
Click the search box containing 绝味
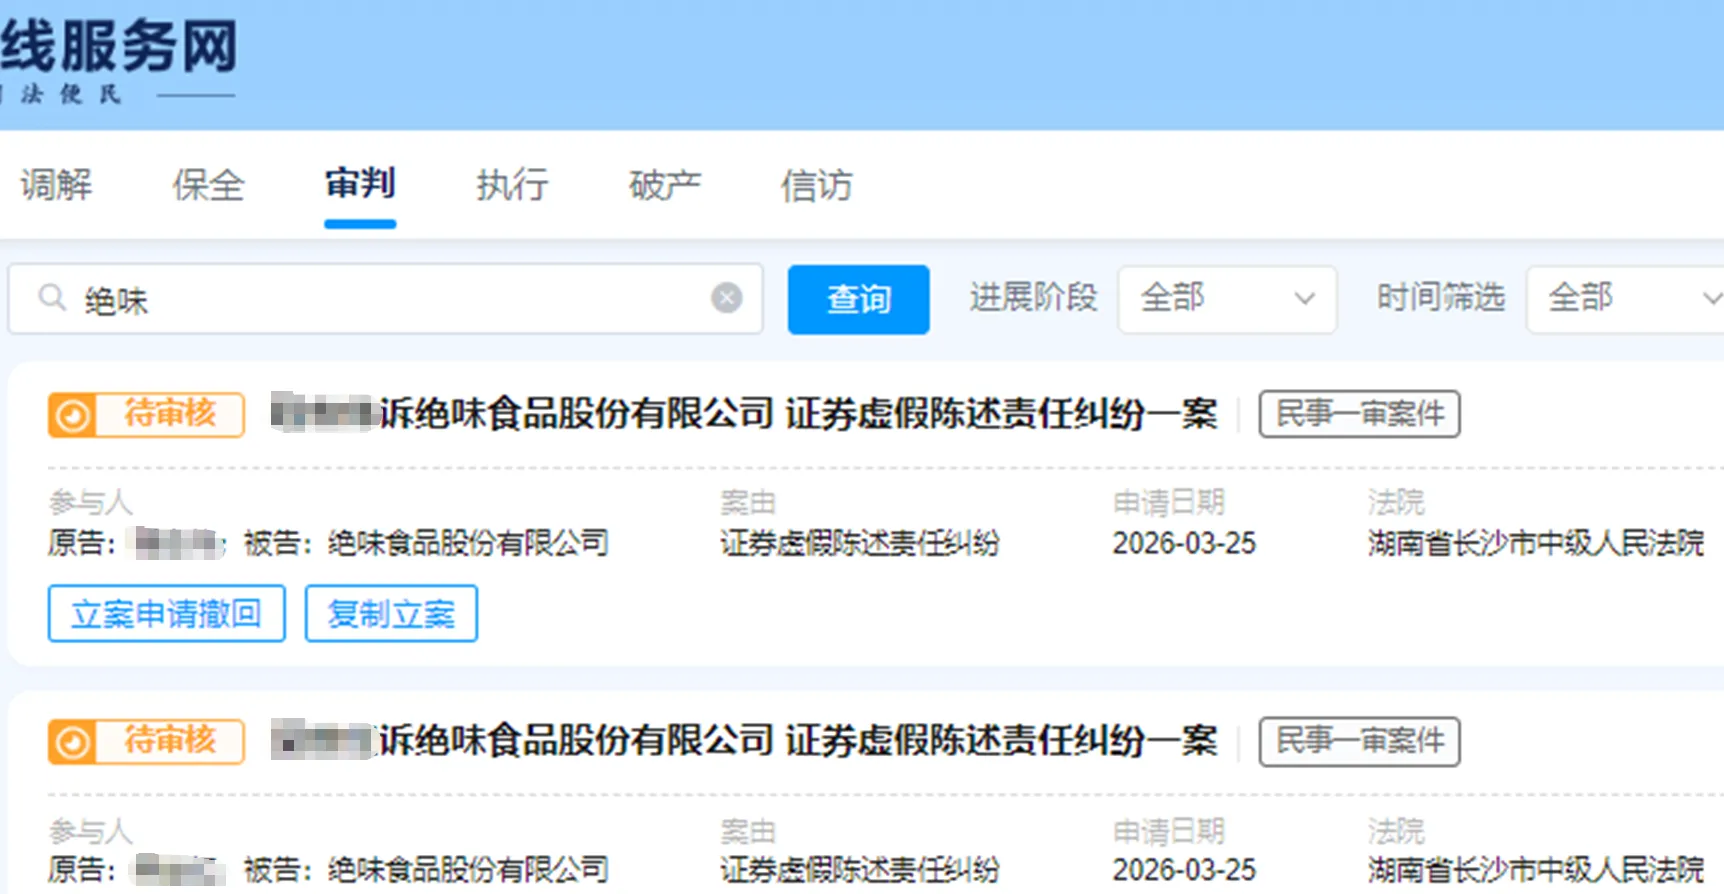[386, 299]
